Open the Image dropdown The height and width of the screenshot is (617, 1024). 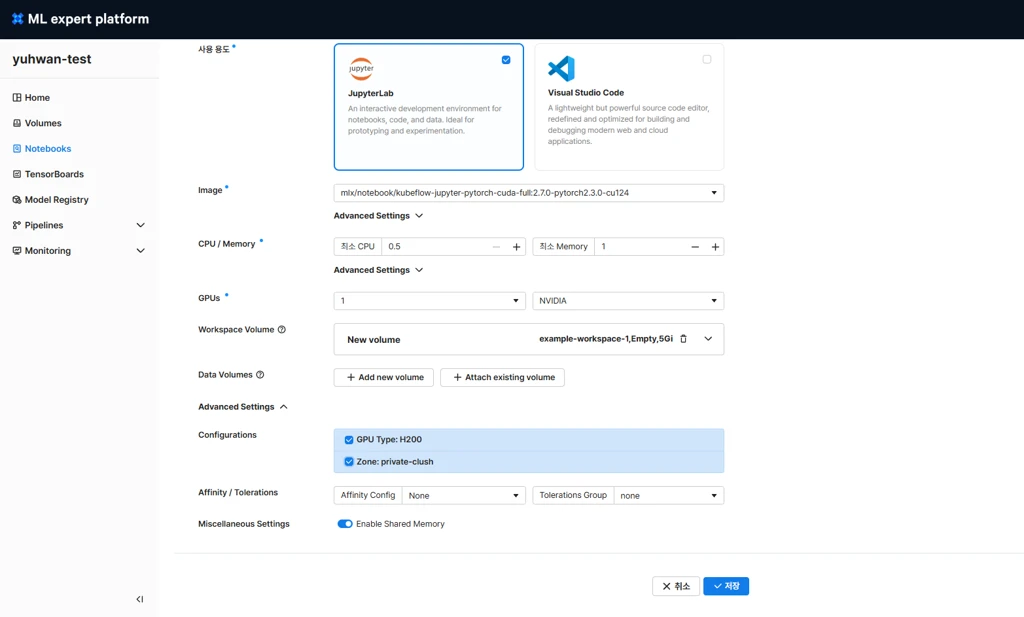point(528,193)
